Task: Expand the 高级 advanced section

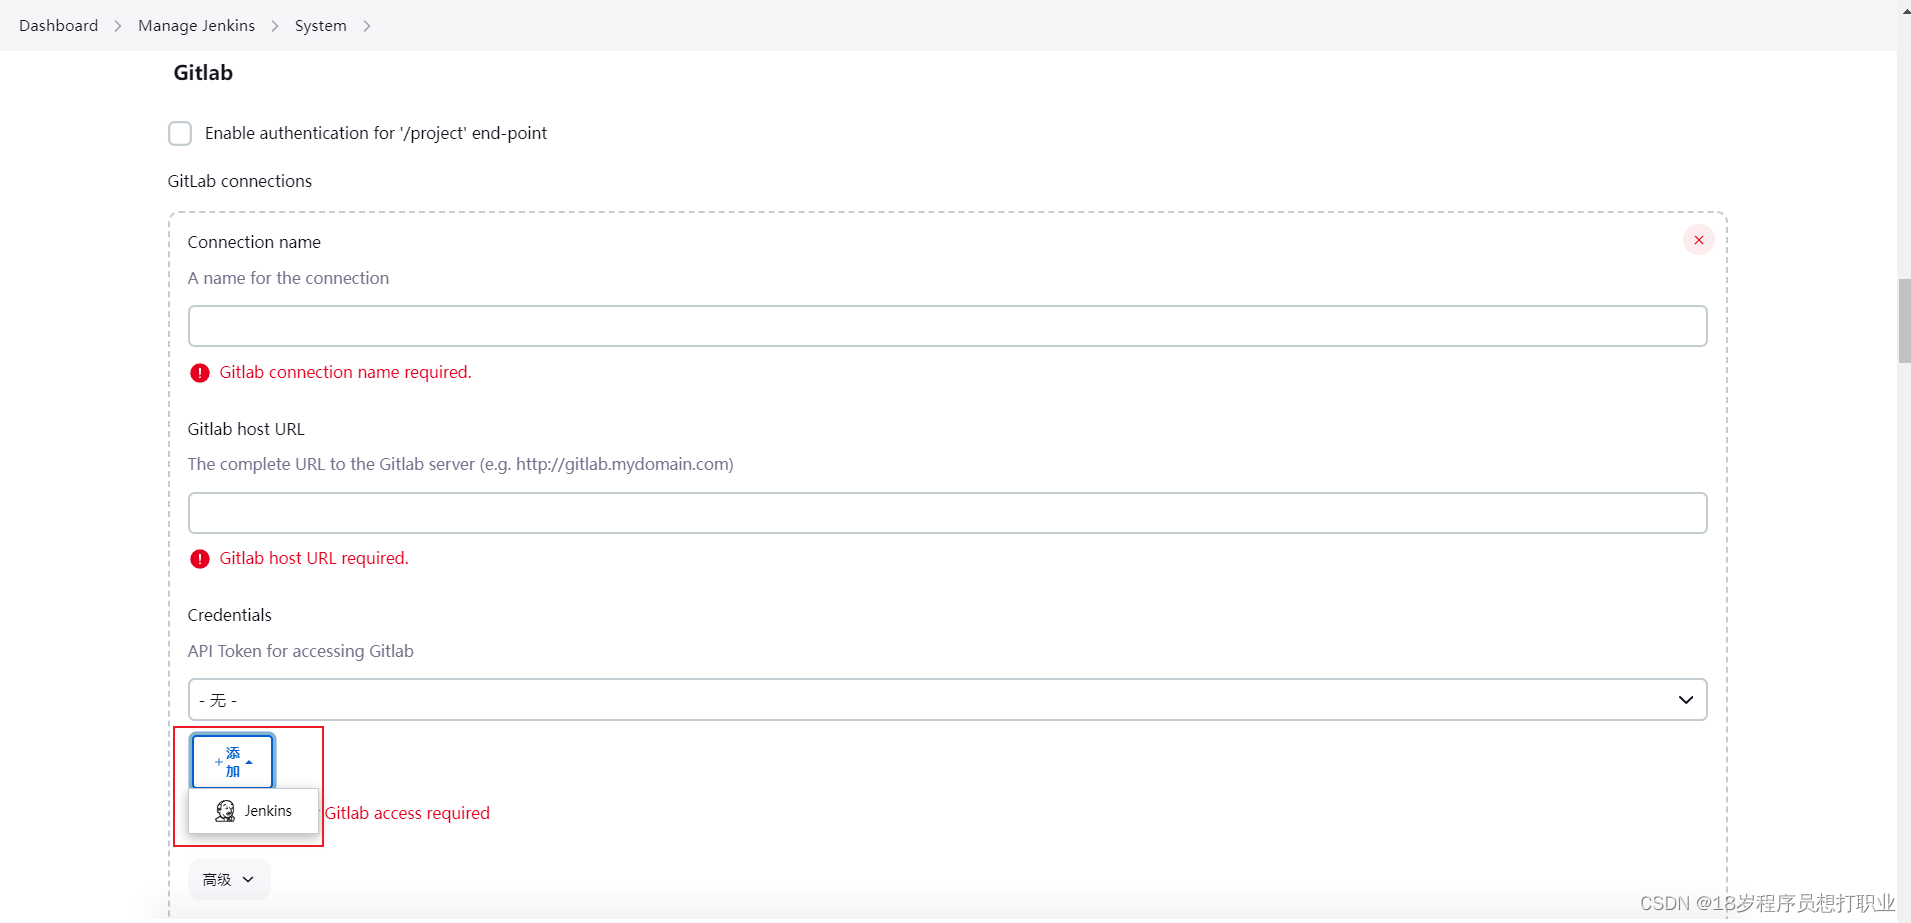Action: (229, 880)
